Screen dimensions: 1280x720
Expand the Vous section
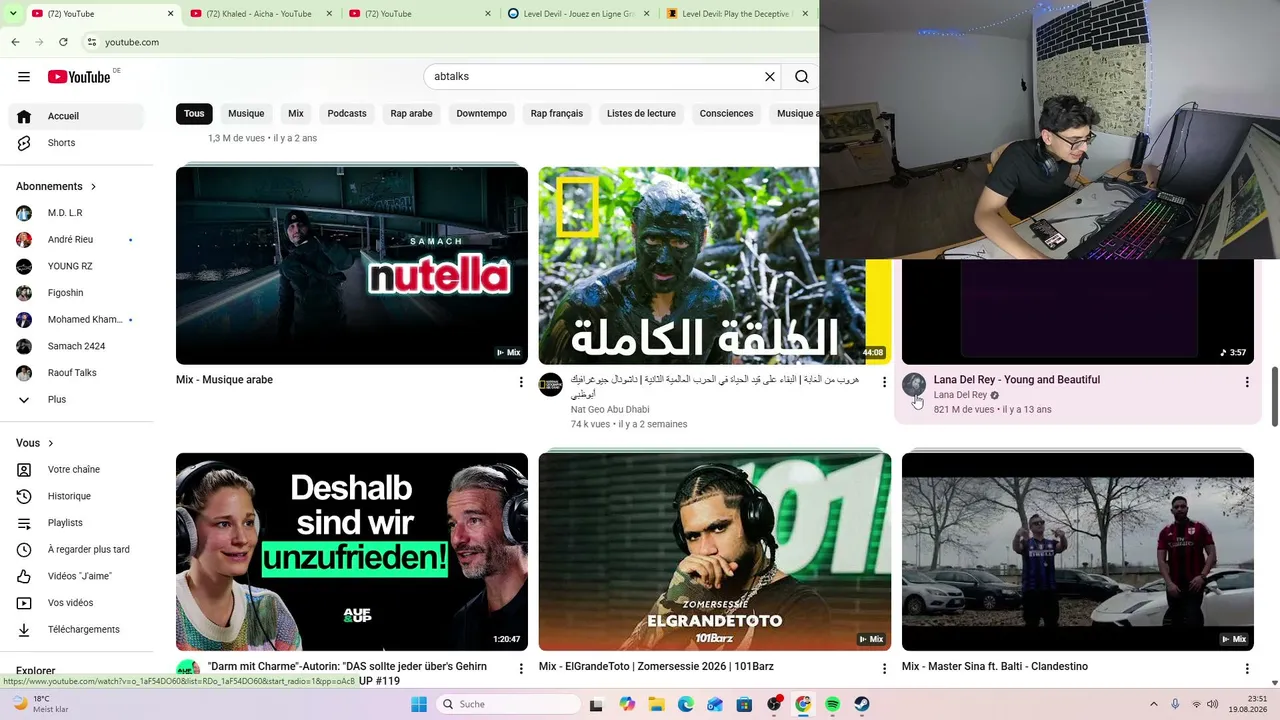point(35,443)
